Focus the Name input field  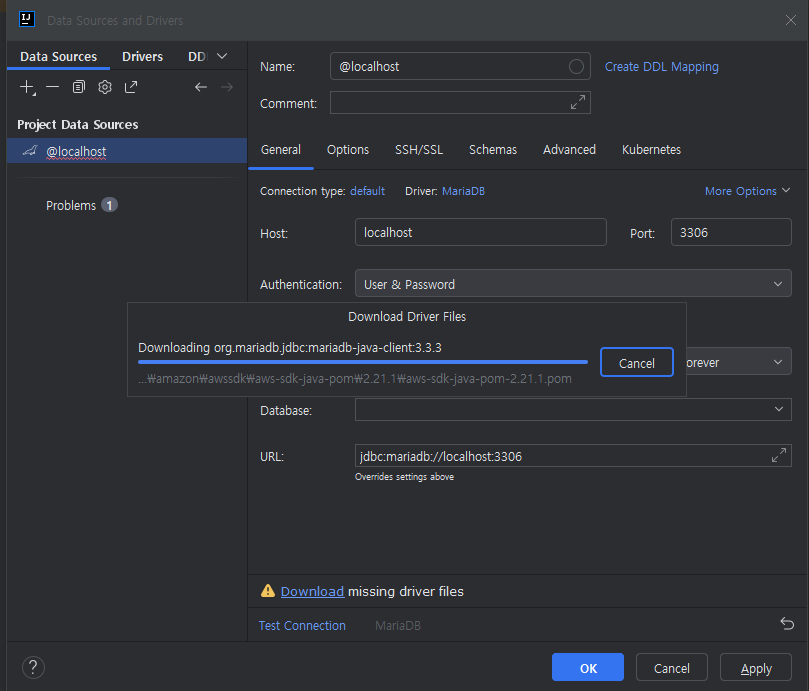tap(460, 66)
